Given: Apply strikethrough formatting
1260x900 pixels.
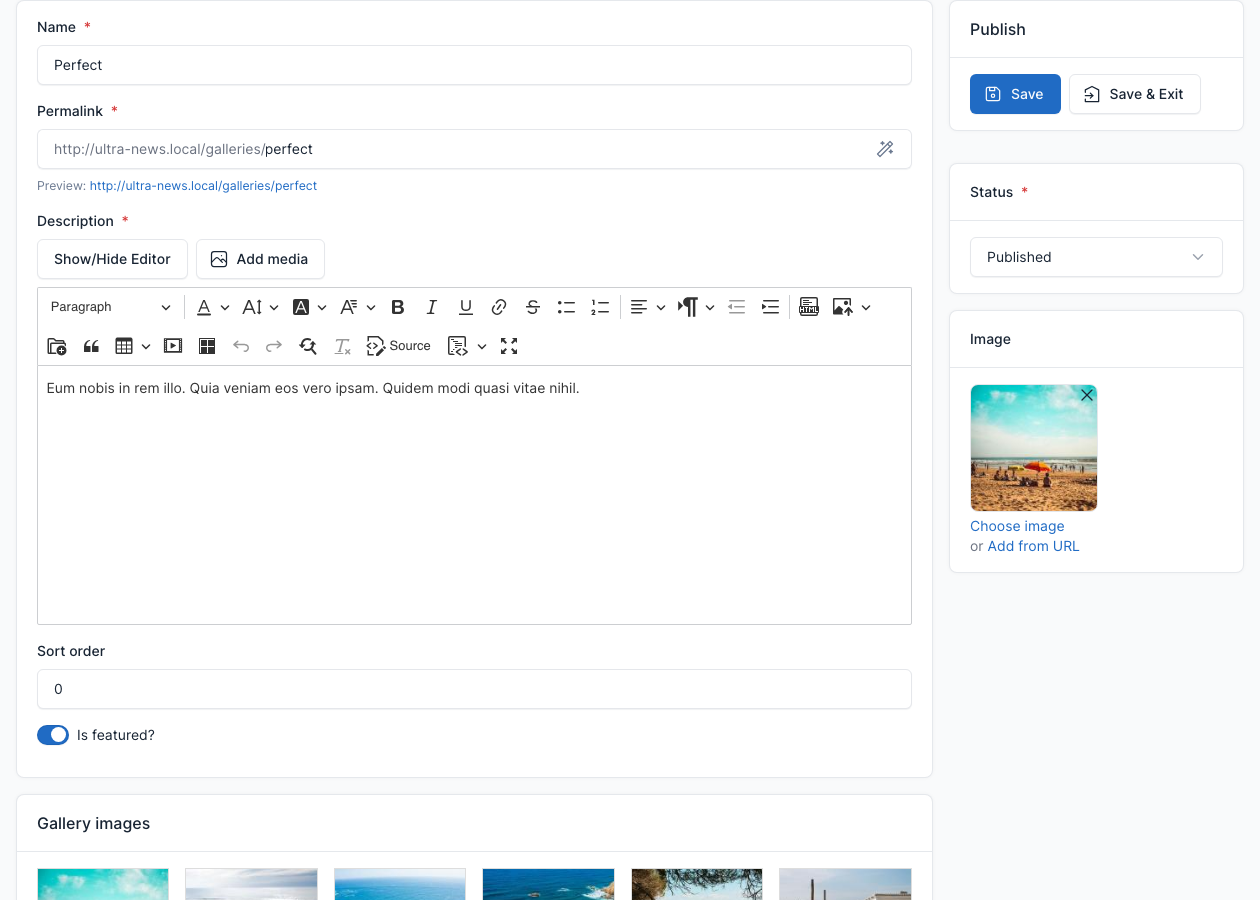Looking at the screenshot, I should point(533,307).
